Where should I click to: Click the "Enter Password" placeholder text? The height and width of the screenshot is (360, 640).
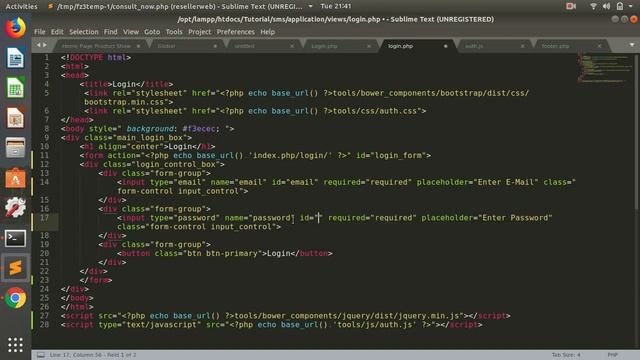pos(515,218)
